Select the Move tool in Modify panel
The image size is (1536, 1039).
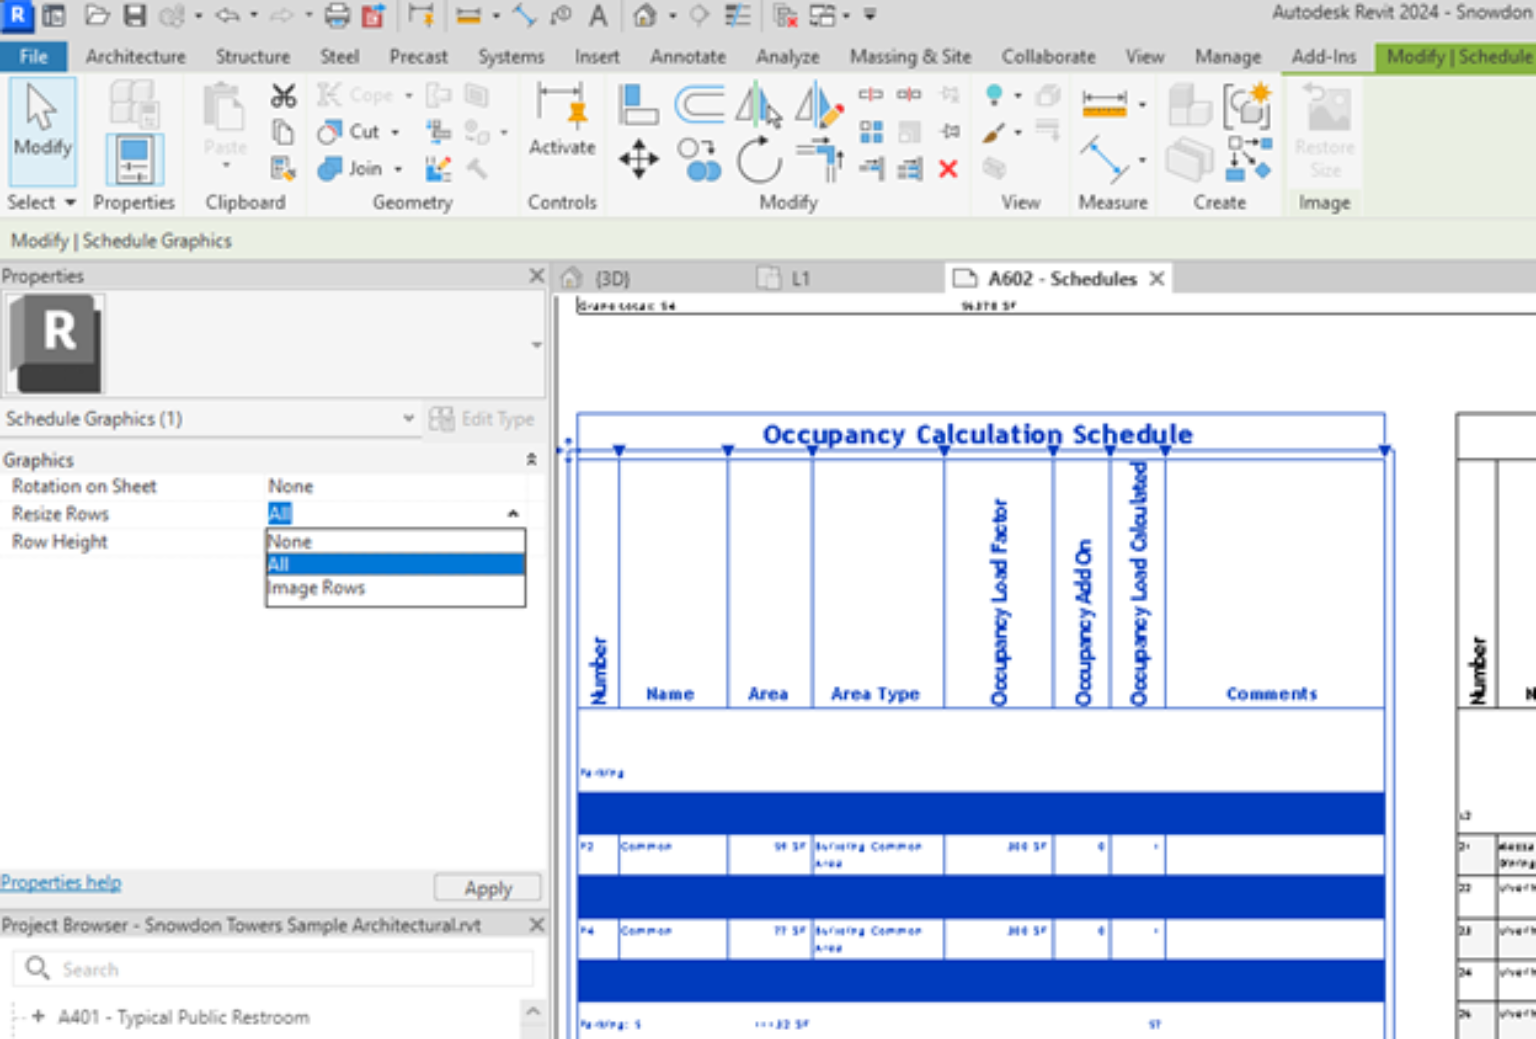click(x=639, y=158)
